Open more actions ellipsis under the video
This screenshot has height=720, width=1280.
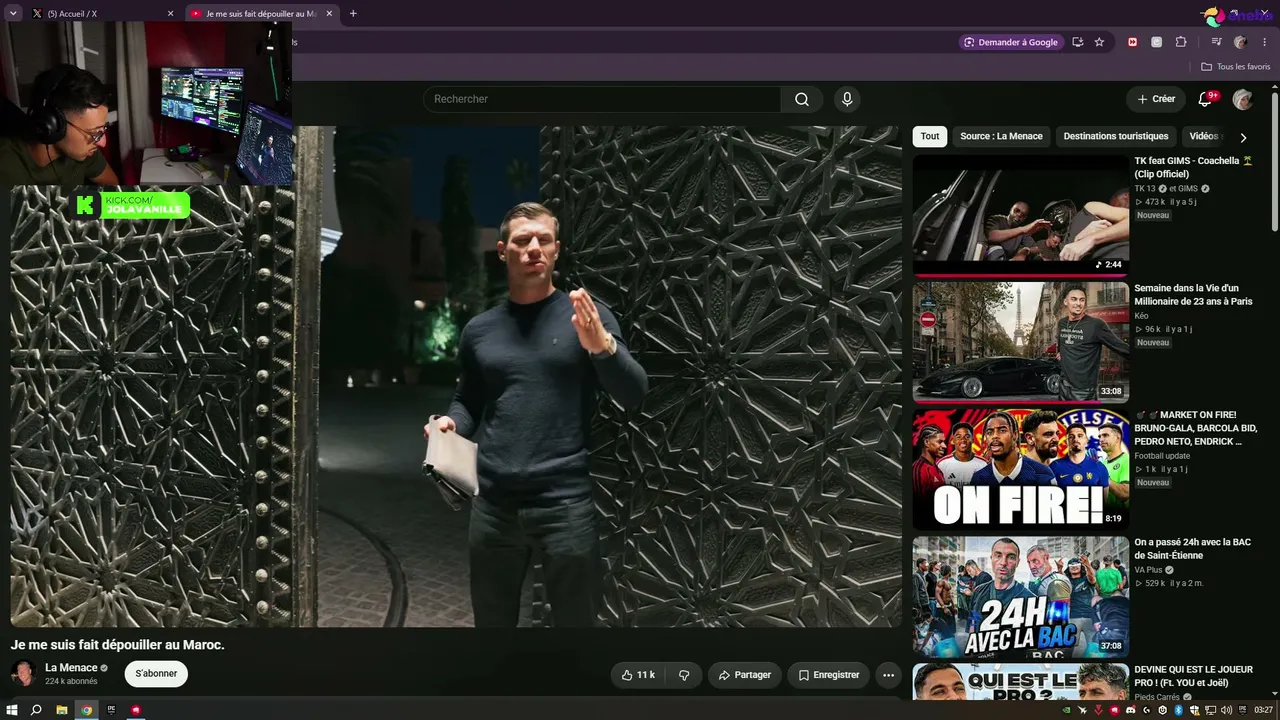point(888,675)
